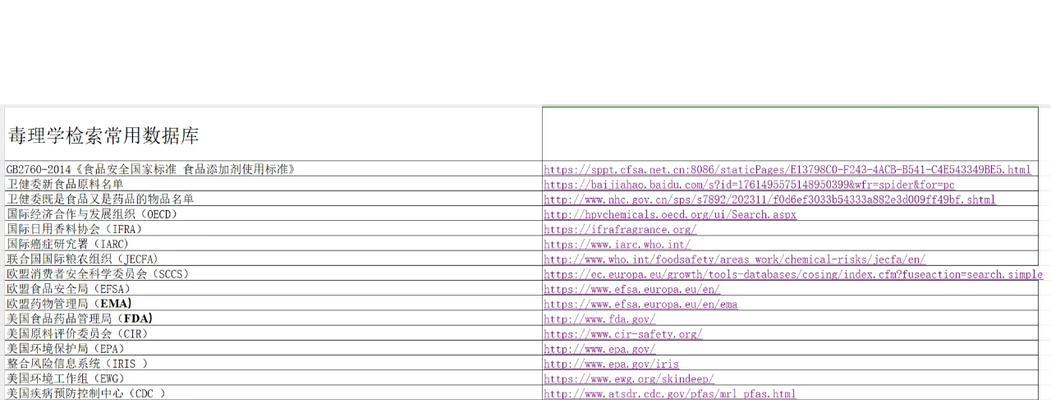Open the atsdr.cdc.gov pfas link
The height and width of the screenshot is (400, 1051).
[670, 394]
